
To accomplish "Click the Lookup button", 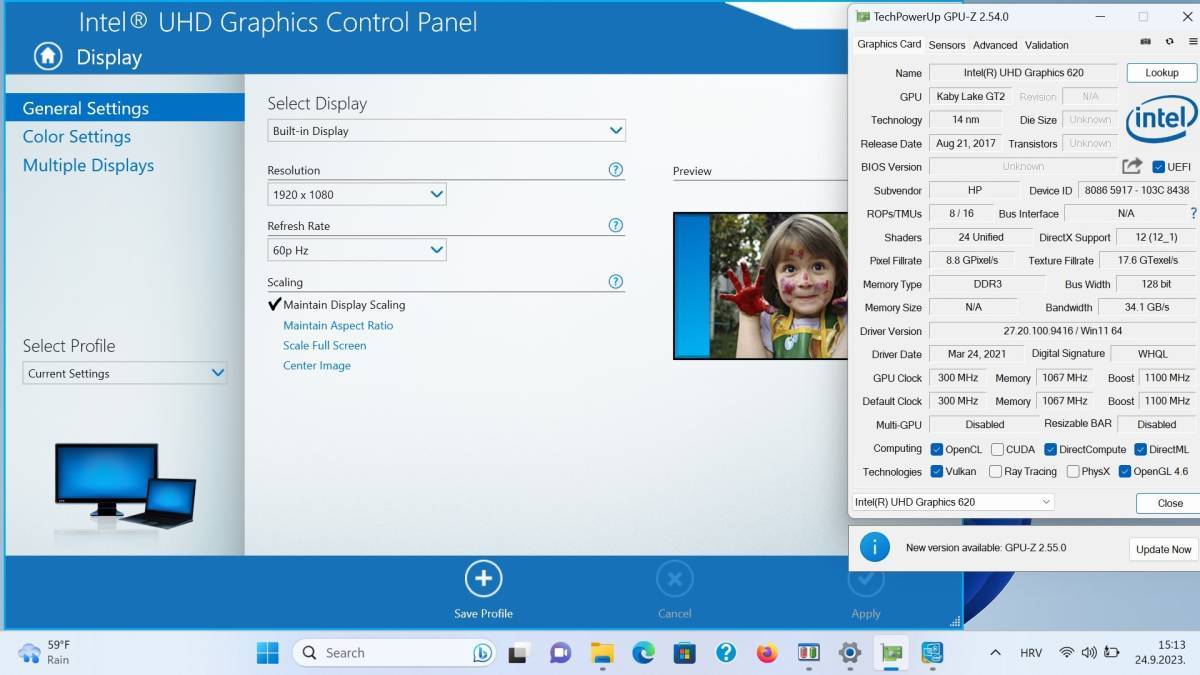I will tap(1162, 73).
